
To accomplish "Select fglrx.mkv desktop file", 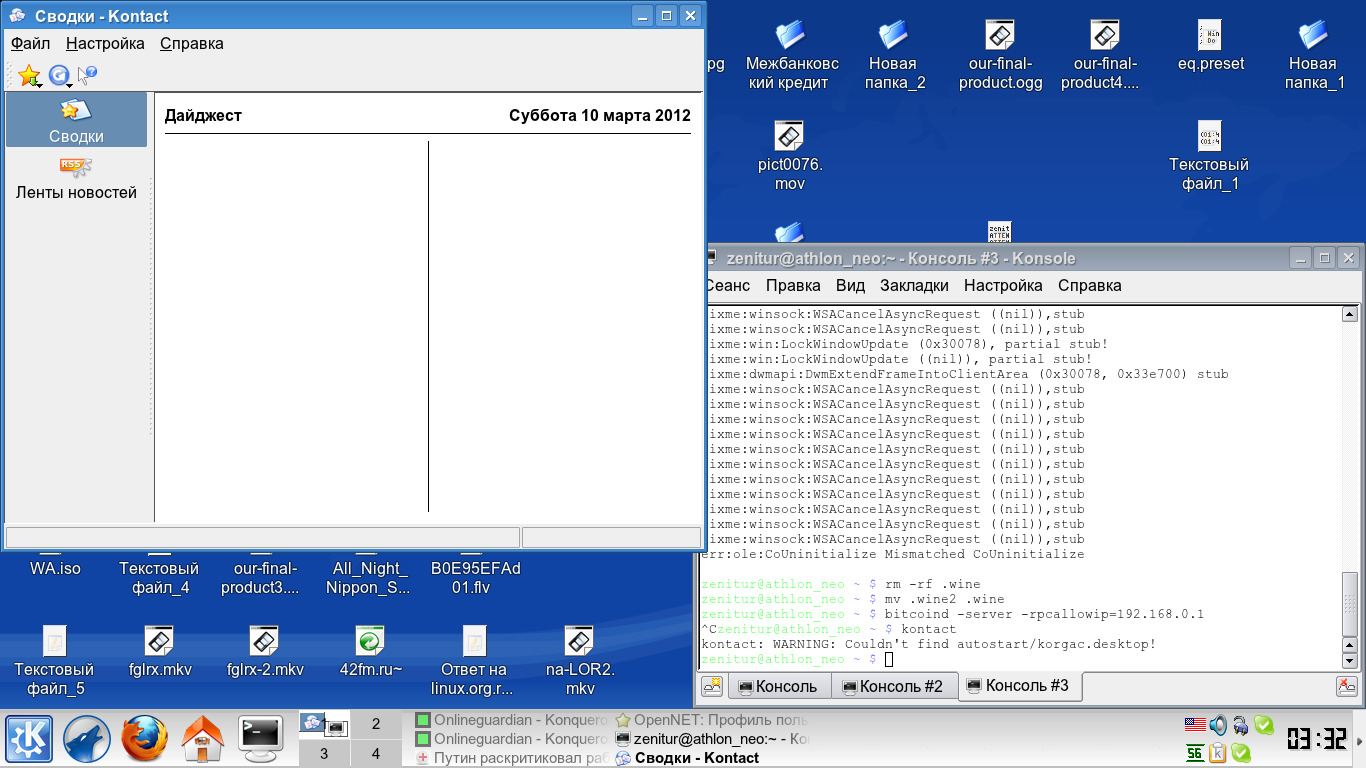I will tap(160, 652).
